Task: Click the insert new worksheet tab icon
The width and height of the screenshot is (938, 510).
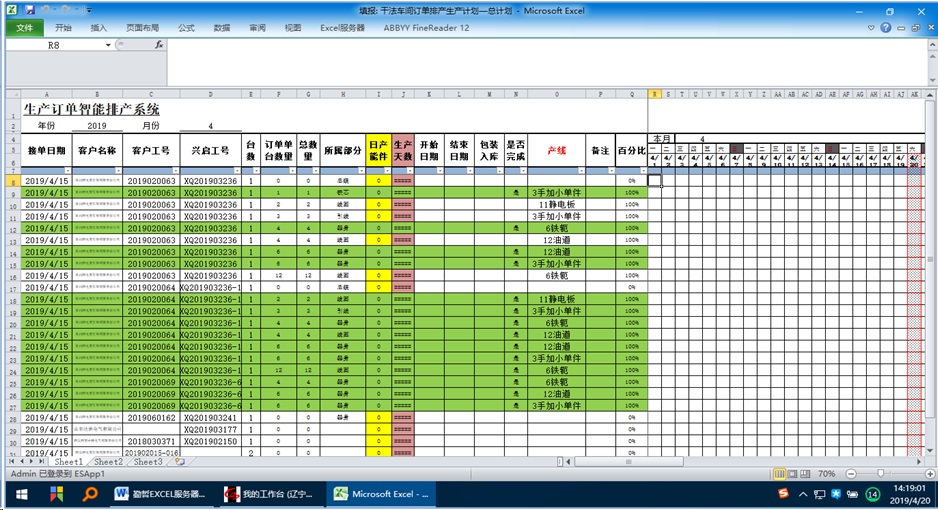Action: (179, 462)
